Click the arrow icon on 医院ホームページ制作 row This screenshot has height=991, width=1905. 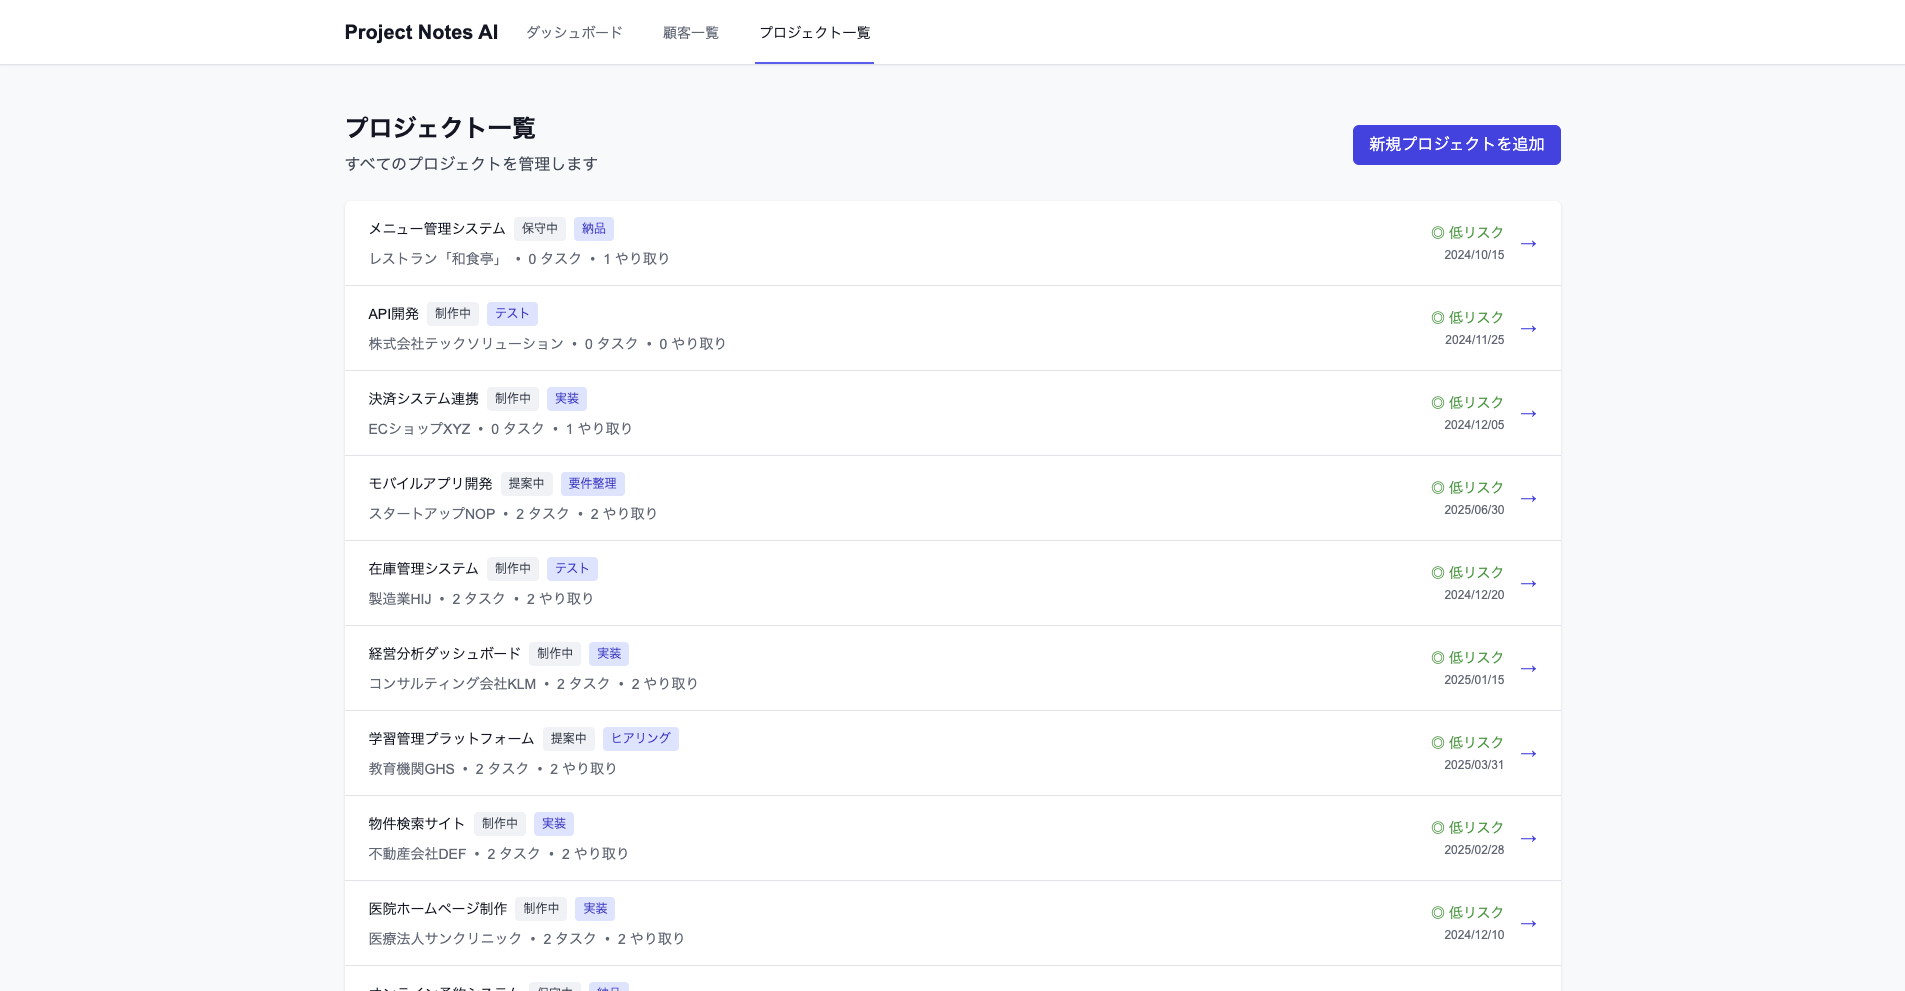click(1529, 923)
